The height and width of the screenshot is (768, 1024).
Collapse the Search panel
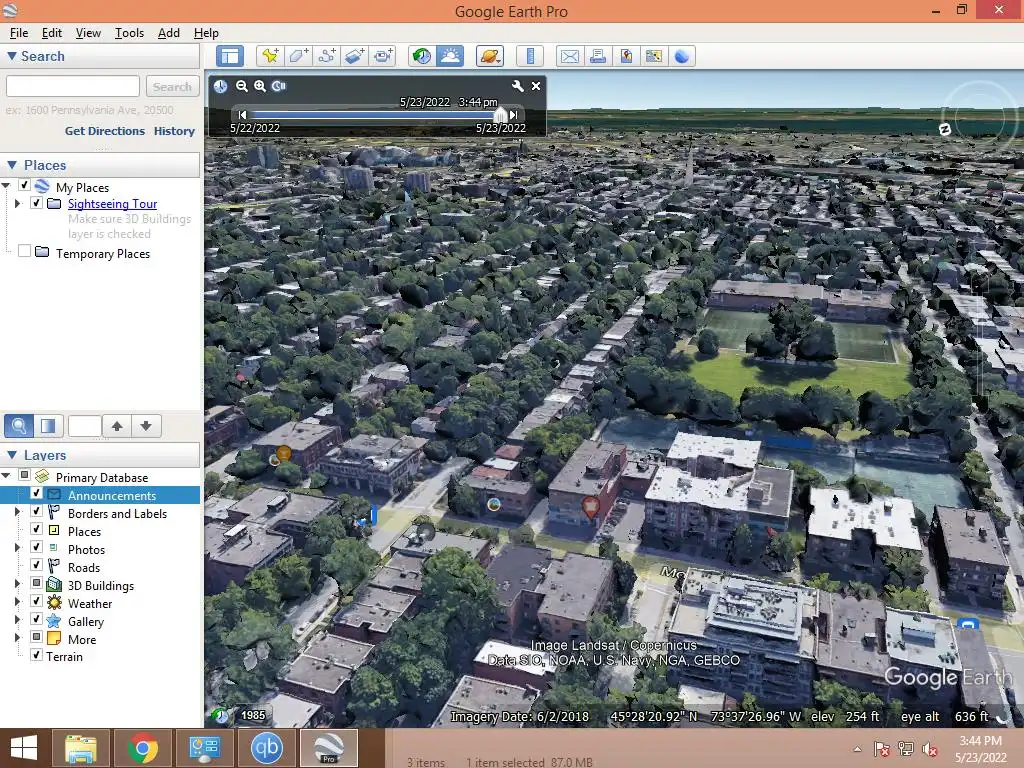[11, 56]
